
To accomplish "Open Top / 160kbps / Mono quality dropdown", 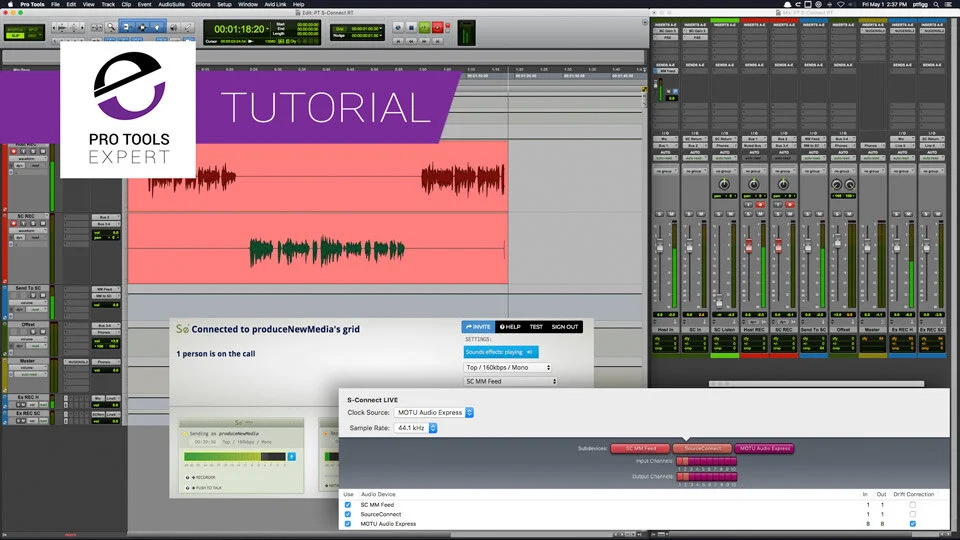I will pos(508,367).
